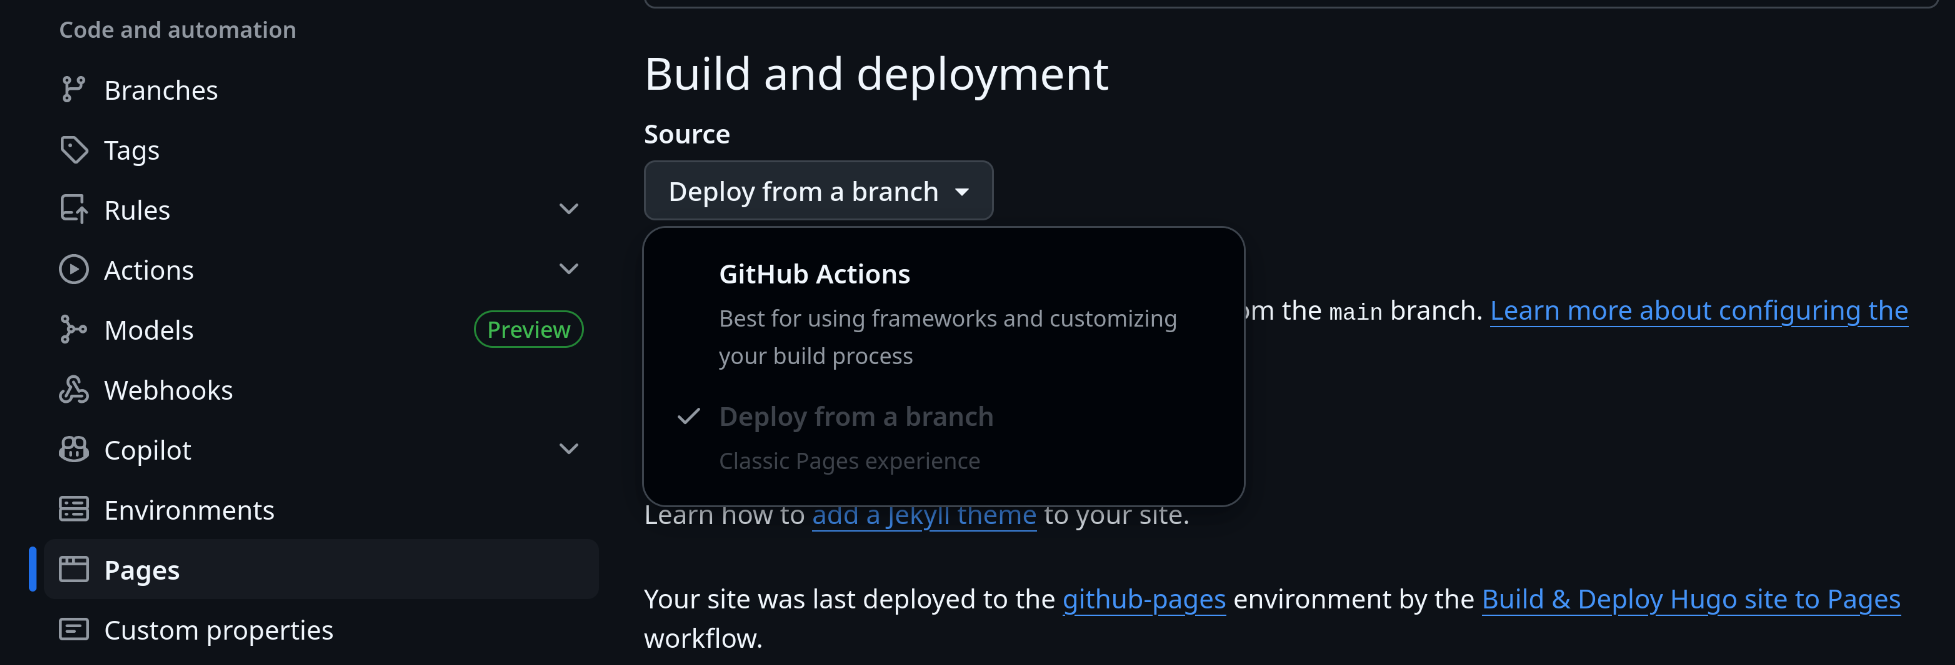Screen dimensions: 1955x665
Task: Open Tags settings page
Action: [x=321, y=150]
